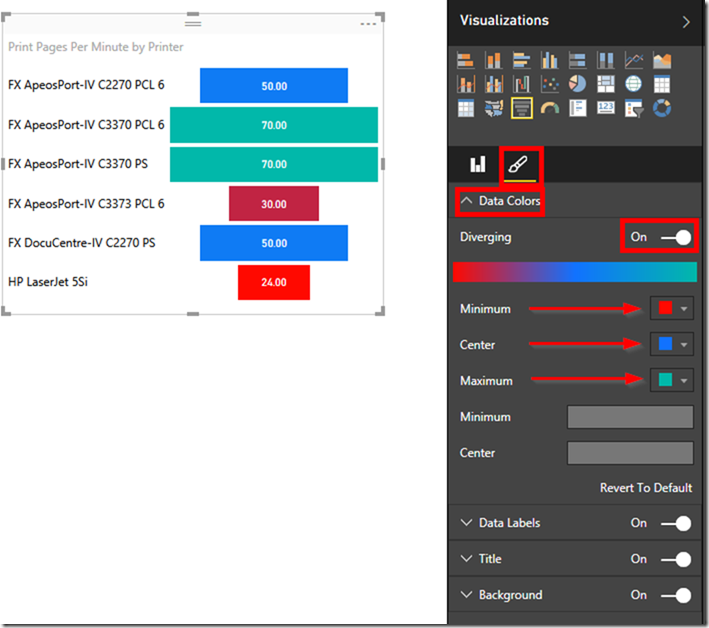Viewport: 709px width, 628px height.
Task: Expand the Data Labels section
Action: [466, 523]
